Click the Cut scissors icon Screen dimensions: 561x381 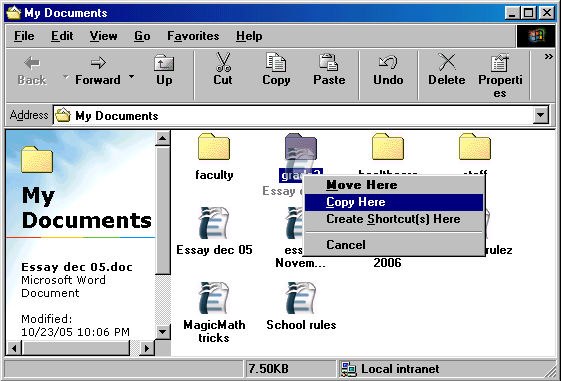click(223, 62)
